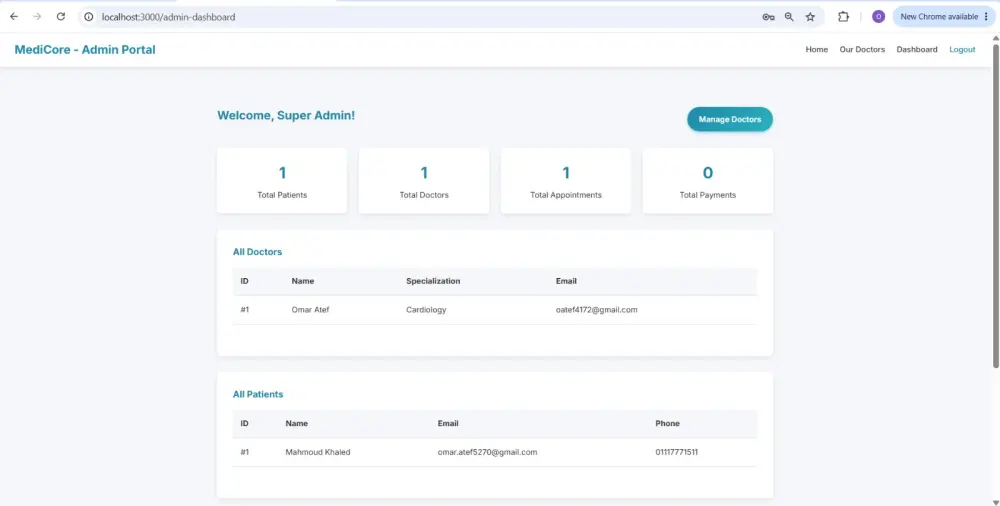Image resolution: width=1000 pixels, height=506 pixels.
Task: Click the Specialization column header
Action: point(433,281)
